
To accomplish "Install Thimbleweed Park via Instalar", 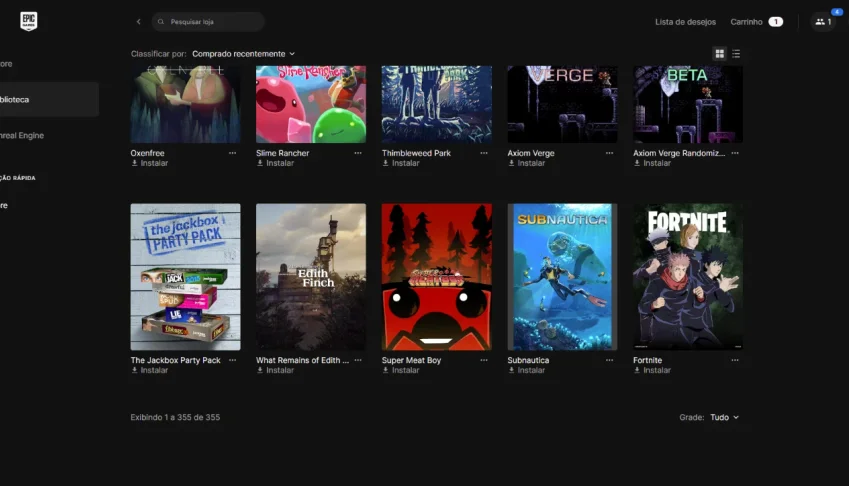I will tap(401, 163).
